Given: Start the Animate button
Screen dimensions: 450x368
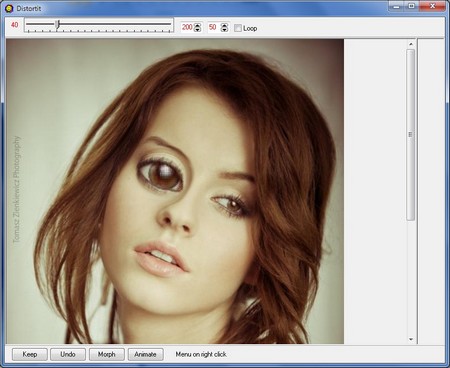Looking at the screenshot, I should [x=145, y=354].
